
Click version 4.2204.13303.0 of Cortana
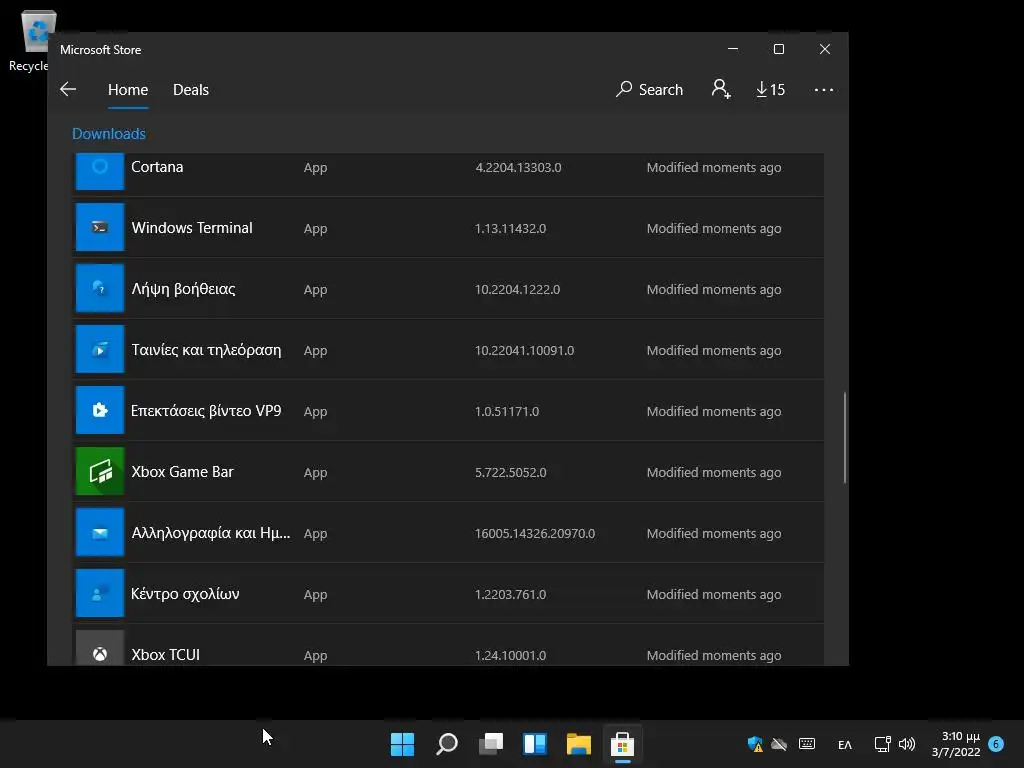(x=519, y=167)
